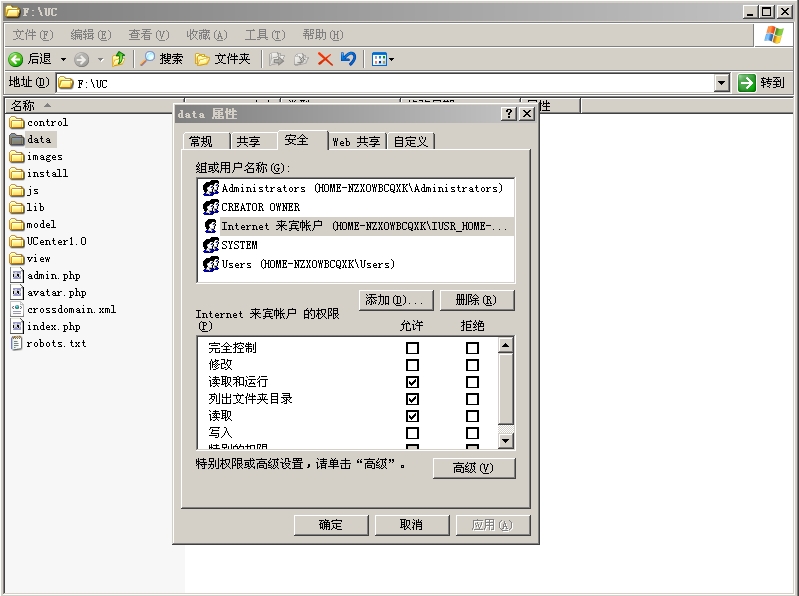Select the robots.txt file
Screen dimensions: 799x596
(48, 343)
